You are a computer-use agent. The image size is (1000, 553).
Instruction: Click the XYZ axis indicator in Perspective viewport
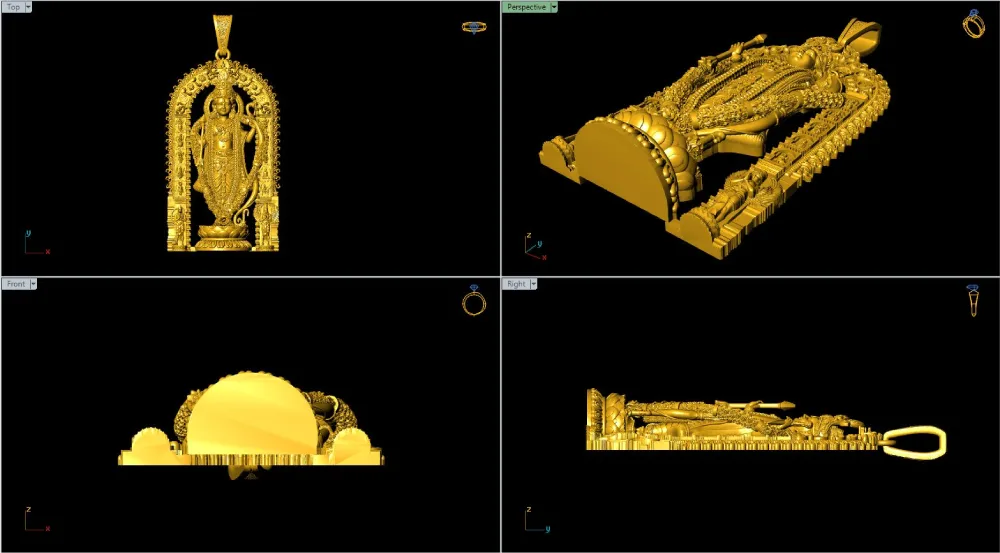pyautogui.click(x=536, y=247)
